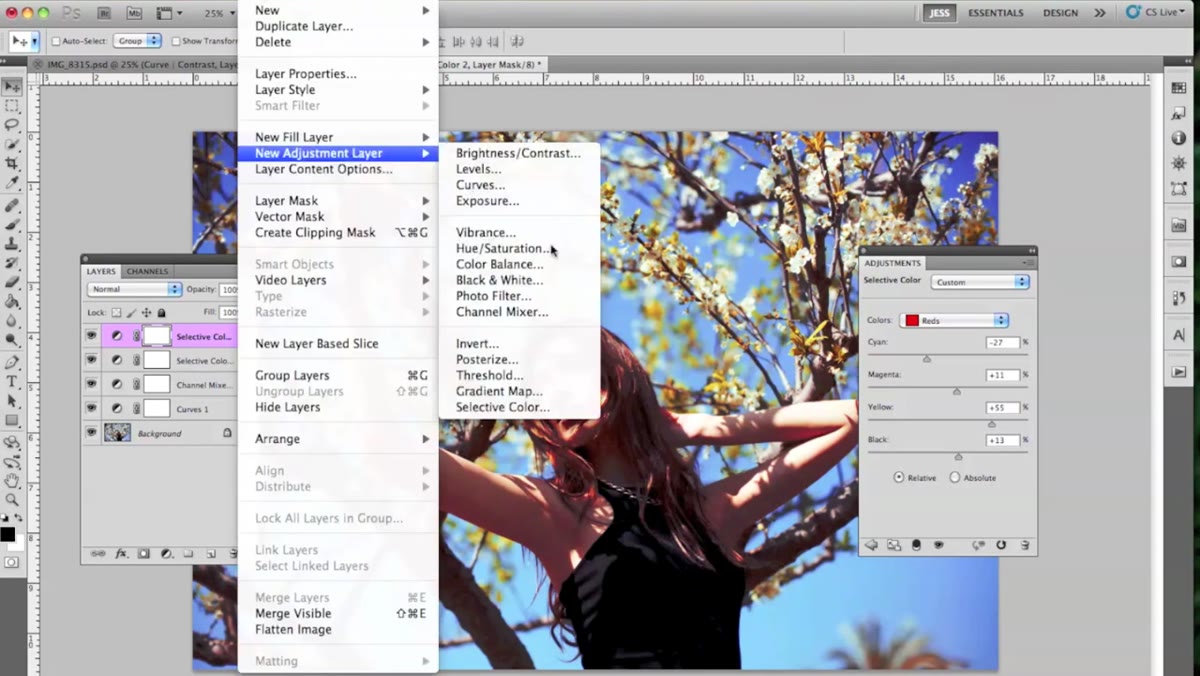The height and width of the screenshot is (676, 1200).
Task: Reset adjustment defaults in Adjustments panel
Action: (1001, 545)
